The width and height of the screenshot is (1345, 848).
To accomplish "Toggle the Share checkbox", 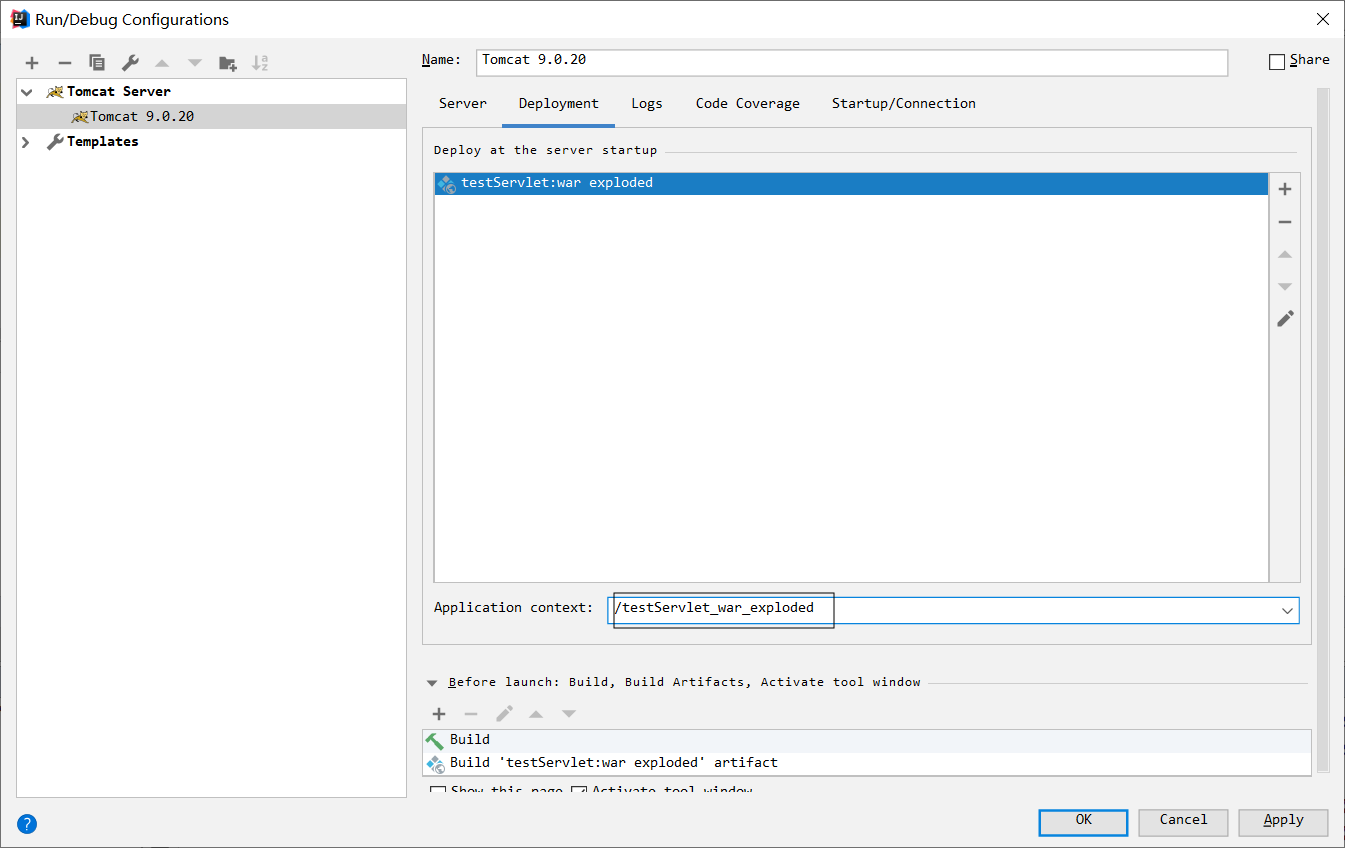I will click(1276, 61).
